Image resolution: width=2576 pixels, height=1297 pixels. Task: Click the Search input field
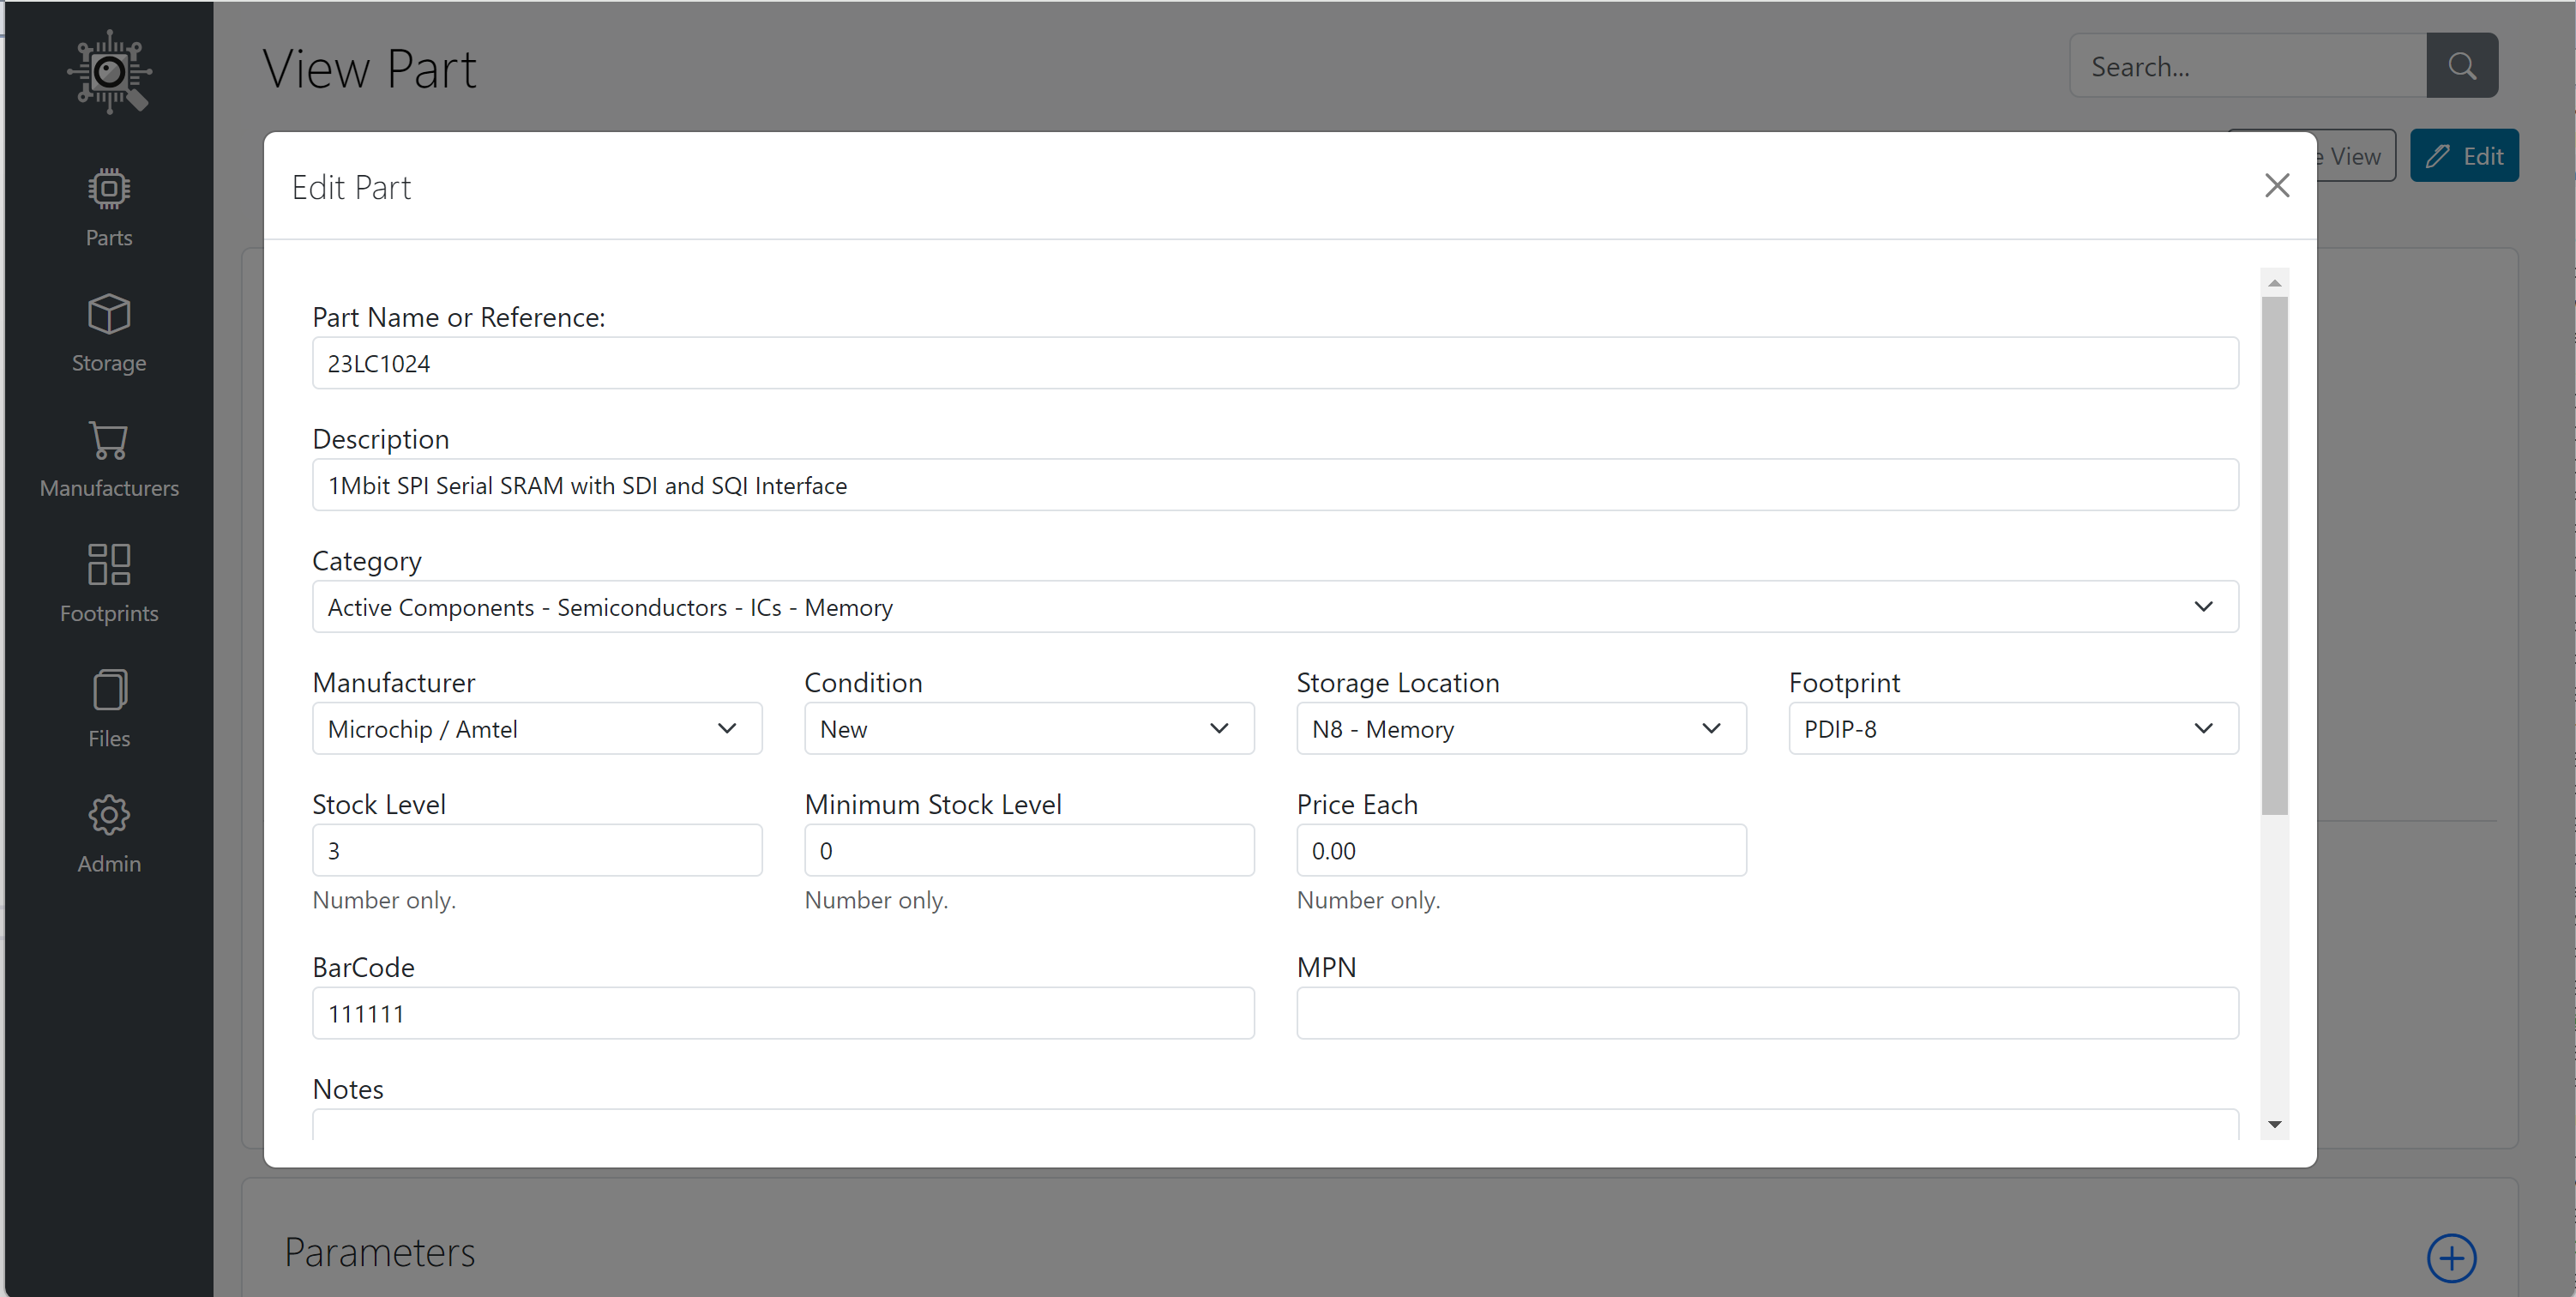coord(2246,65)
